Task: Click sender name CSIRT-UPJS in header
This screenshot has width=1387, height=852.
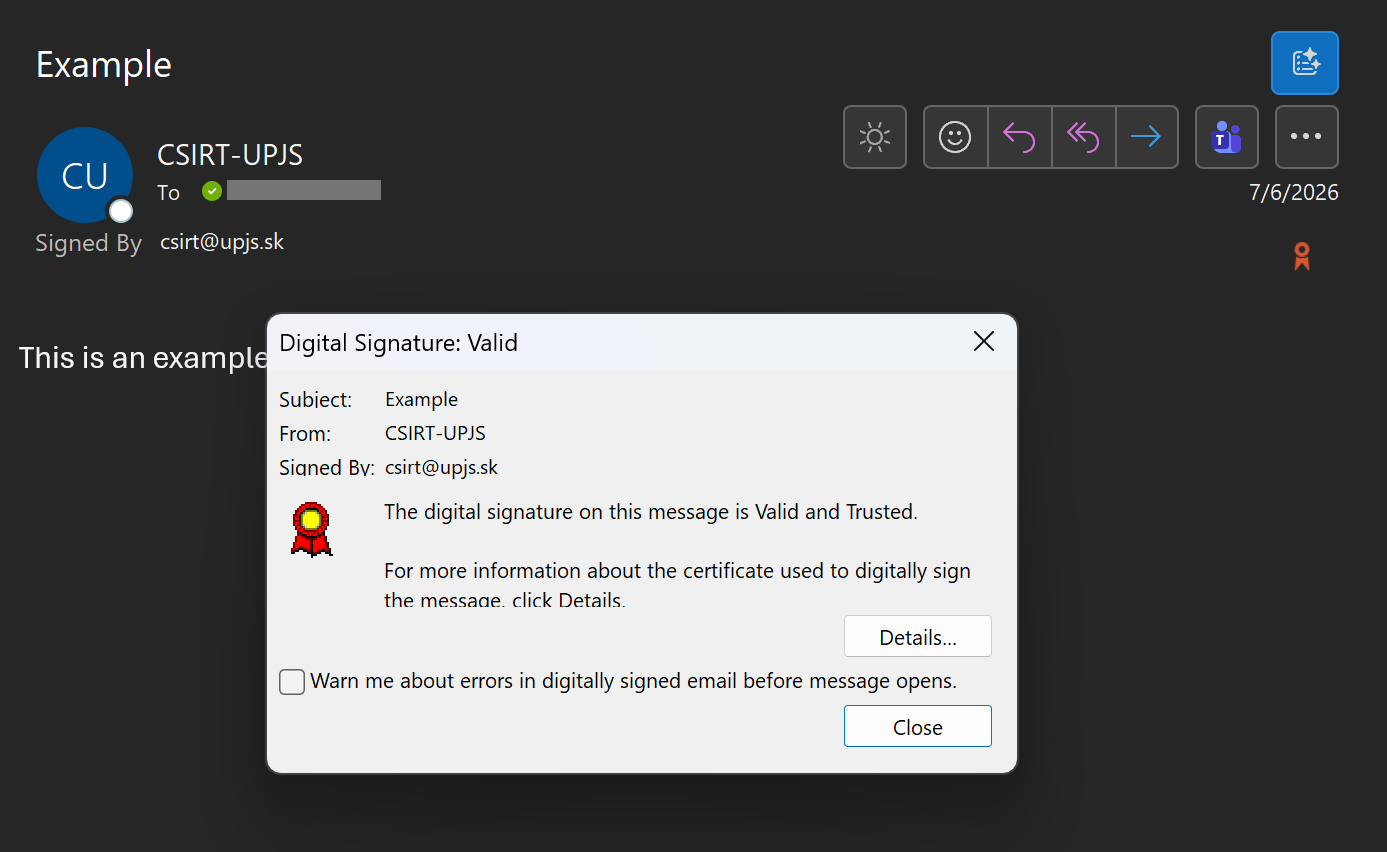Action: 230,155
